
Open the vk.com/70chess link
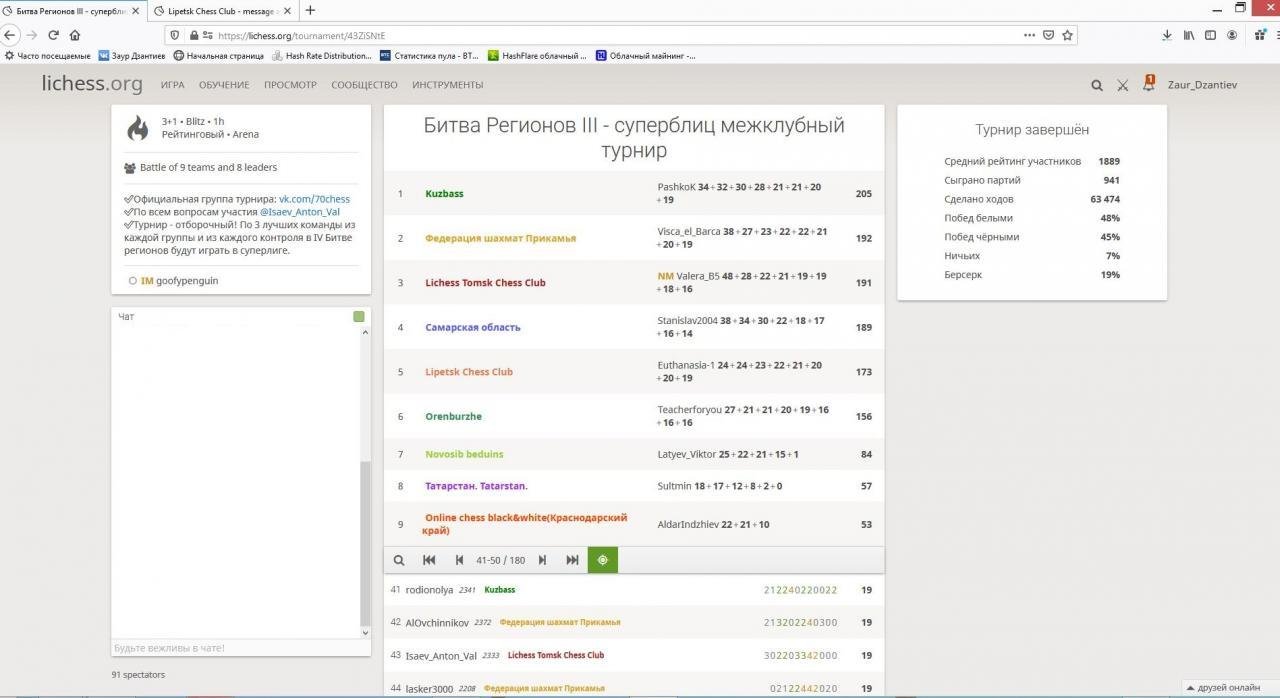pos(314,199)
